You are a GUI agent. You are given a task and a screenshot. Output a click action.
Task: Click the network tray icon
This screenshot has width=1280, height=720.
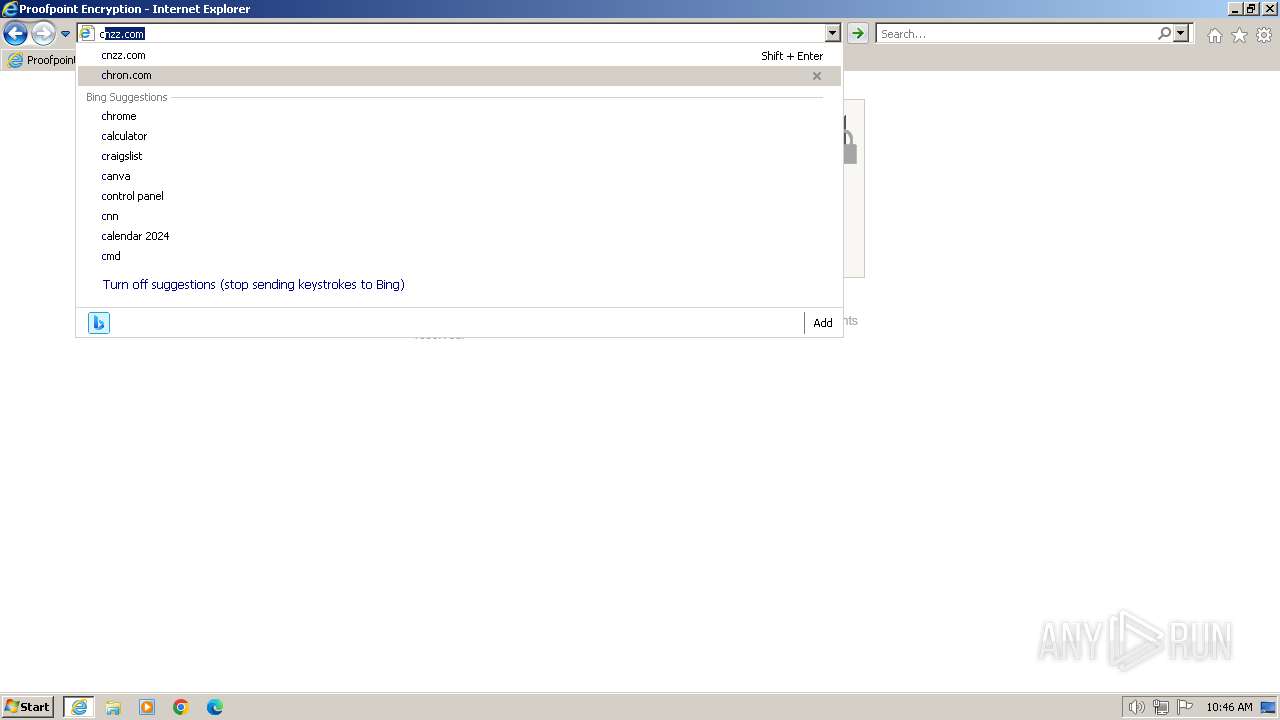point(1161,707)
